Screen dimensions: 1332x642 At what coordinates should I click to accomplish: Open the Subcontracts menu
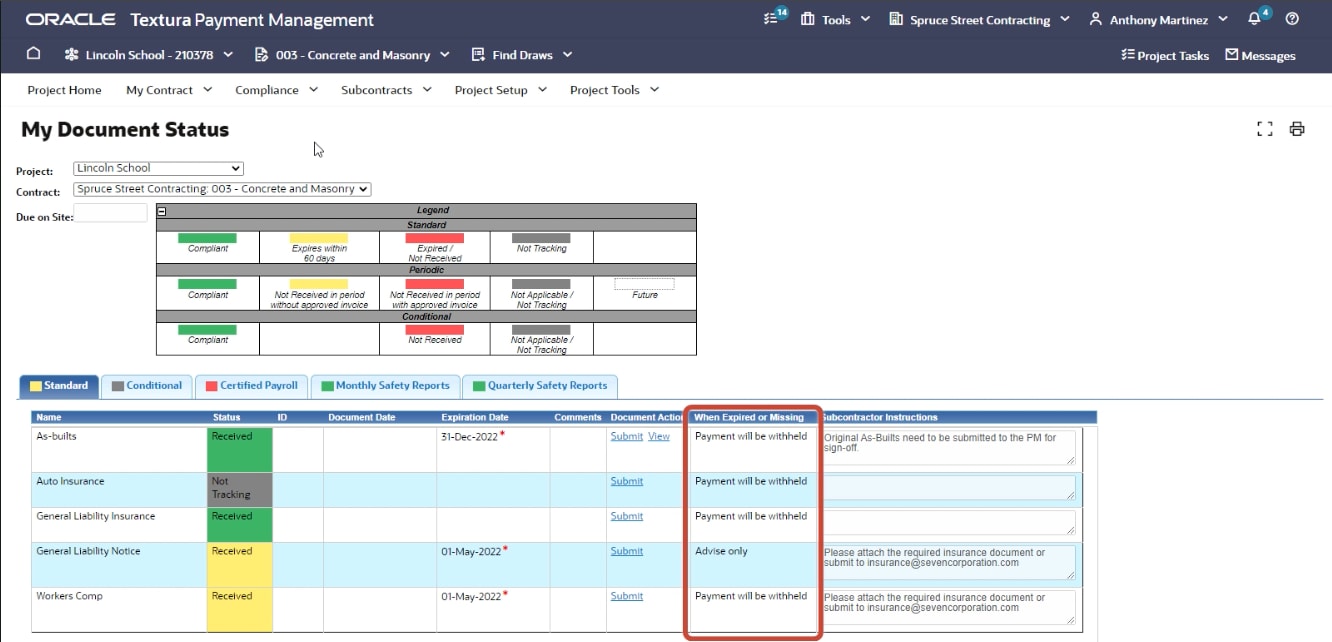click(386, 90)
